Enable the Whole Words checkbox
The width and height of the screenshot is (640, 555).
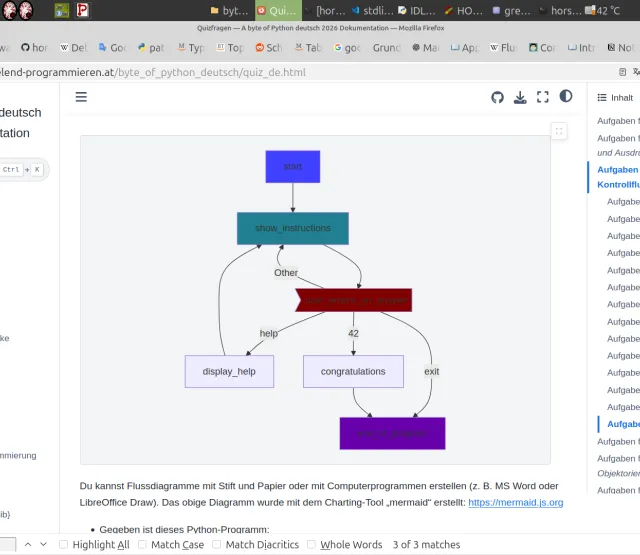tap(311, 544)
